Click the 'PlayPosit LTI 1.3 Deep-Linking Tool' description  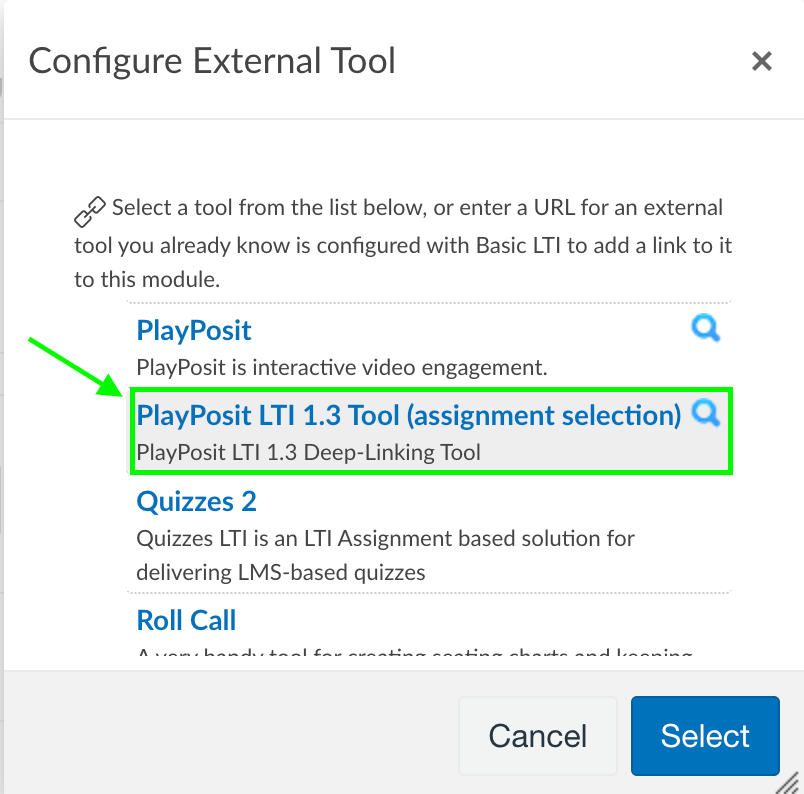point(308,452)
